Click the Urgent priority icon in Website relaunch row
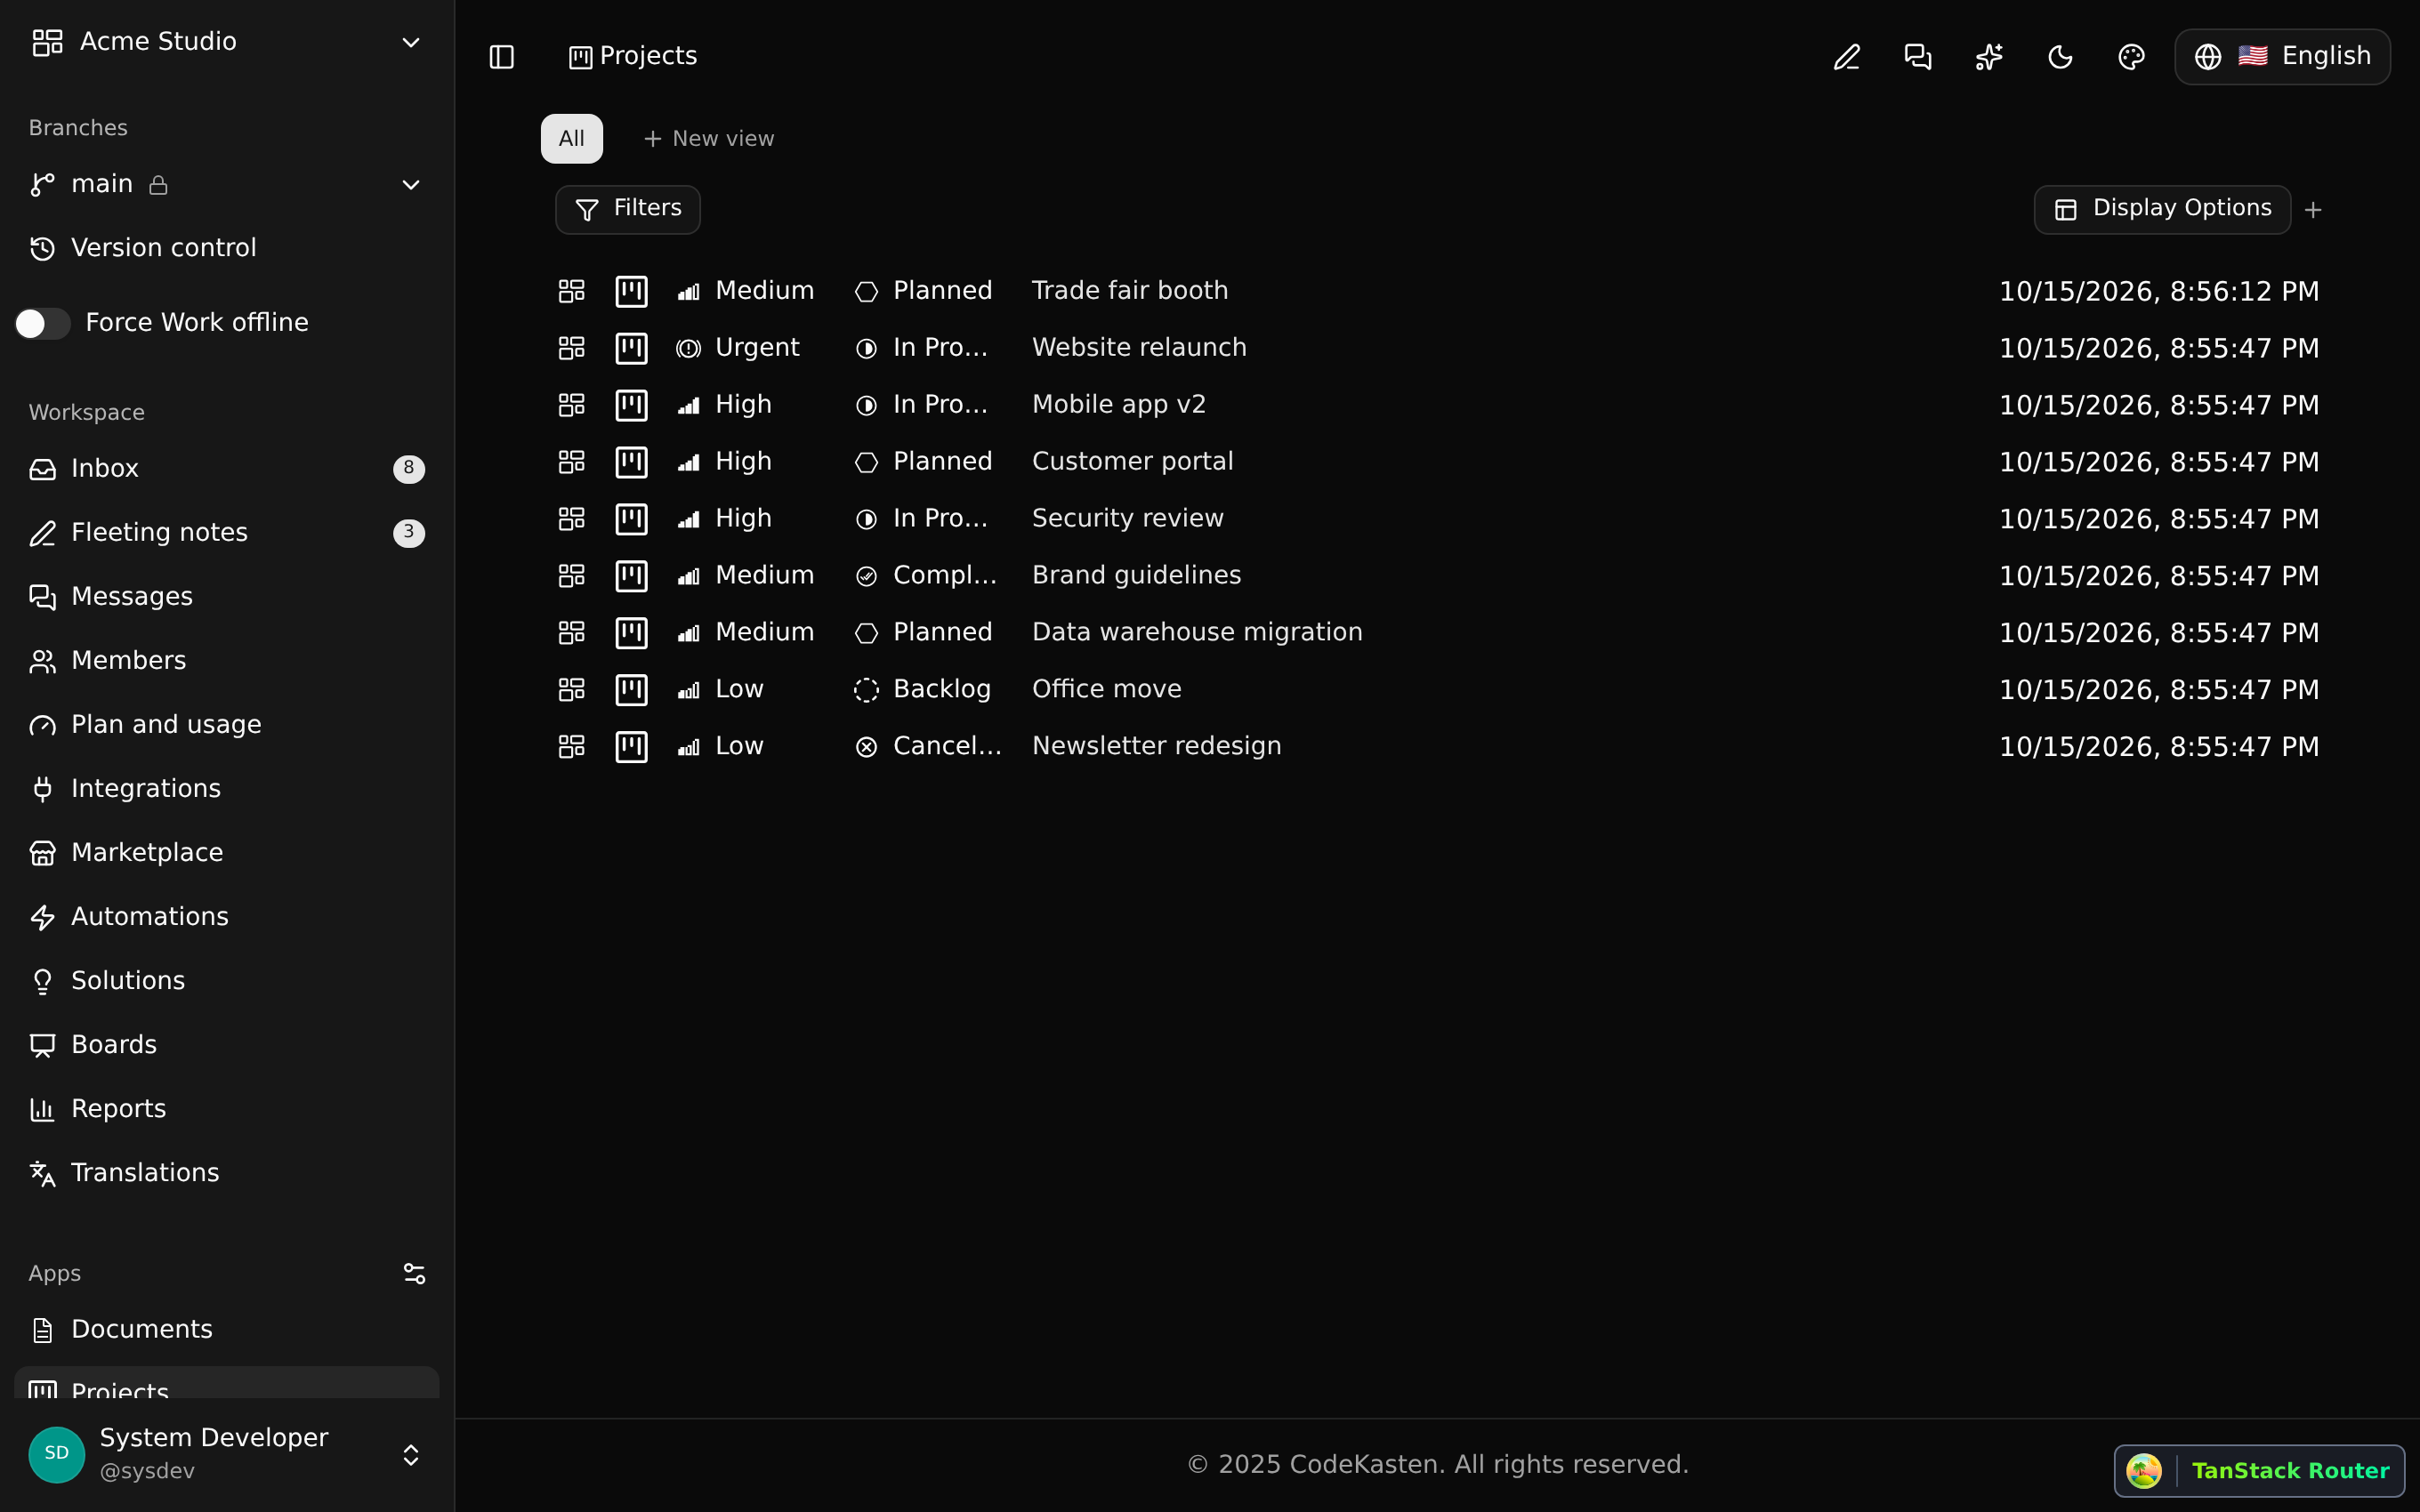The width and height of the screenshot is (2420, 1512). tap(688, 348)
